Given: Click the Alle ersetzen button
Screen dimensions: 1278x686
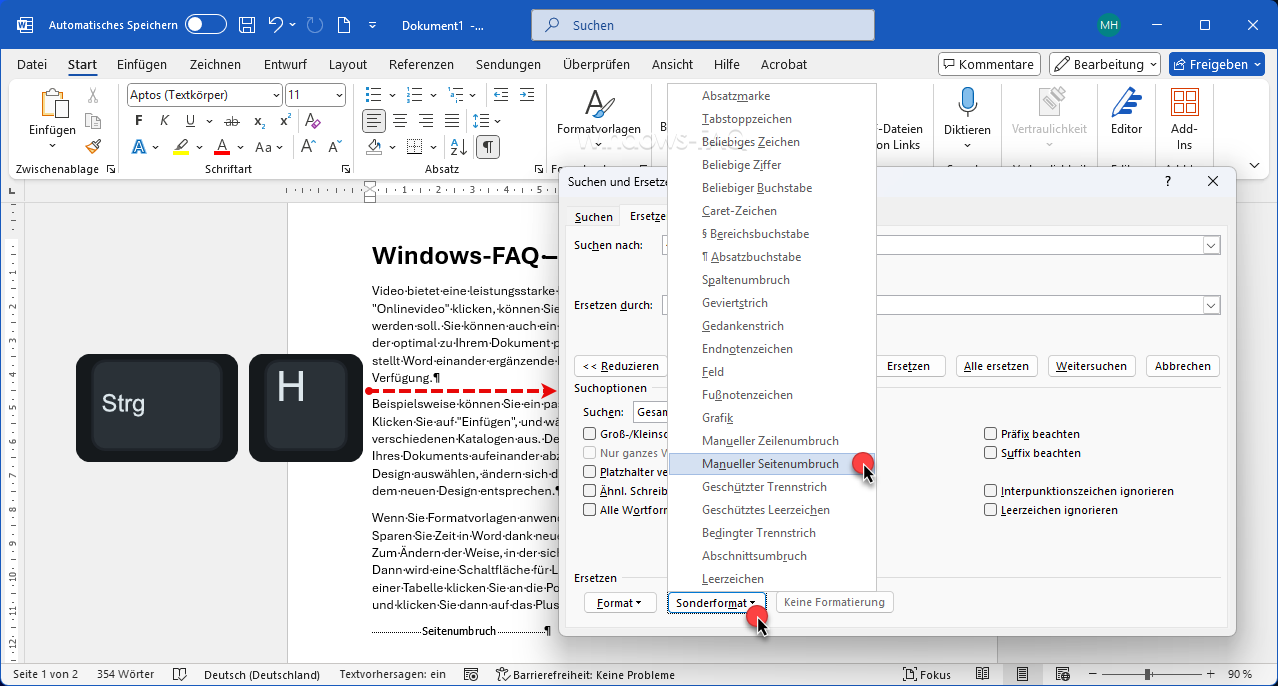Looking at the screenshot, I should click(x=995, y=366).
